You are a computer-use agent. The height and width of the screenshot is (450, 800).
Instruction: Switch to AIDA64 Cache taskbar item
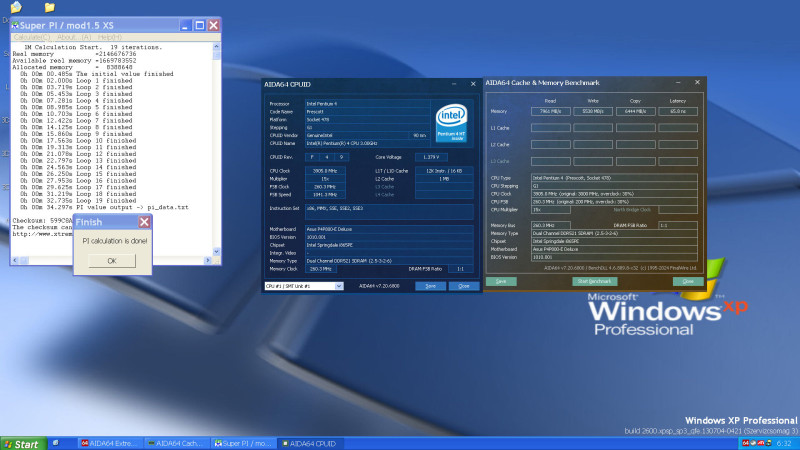(x=177, y=444)
